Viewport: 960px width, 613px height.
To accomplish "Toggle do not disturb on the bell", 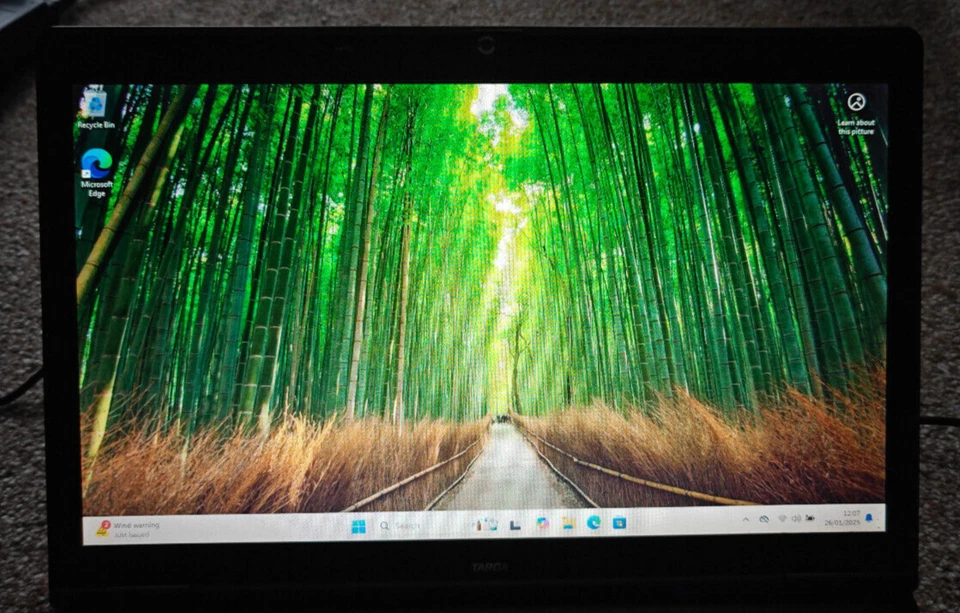I will 869,518.
